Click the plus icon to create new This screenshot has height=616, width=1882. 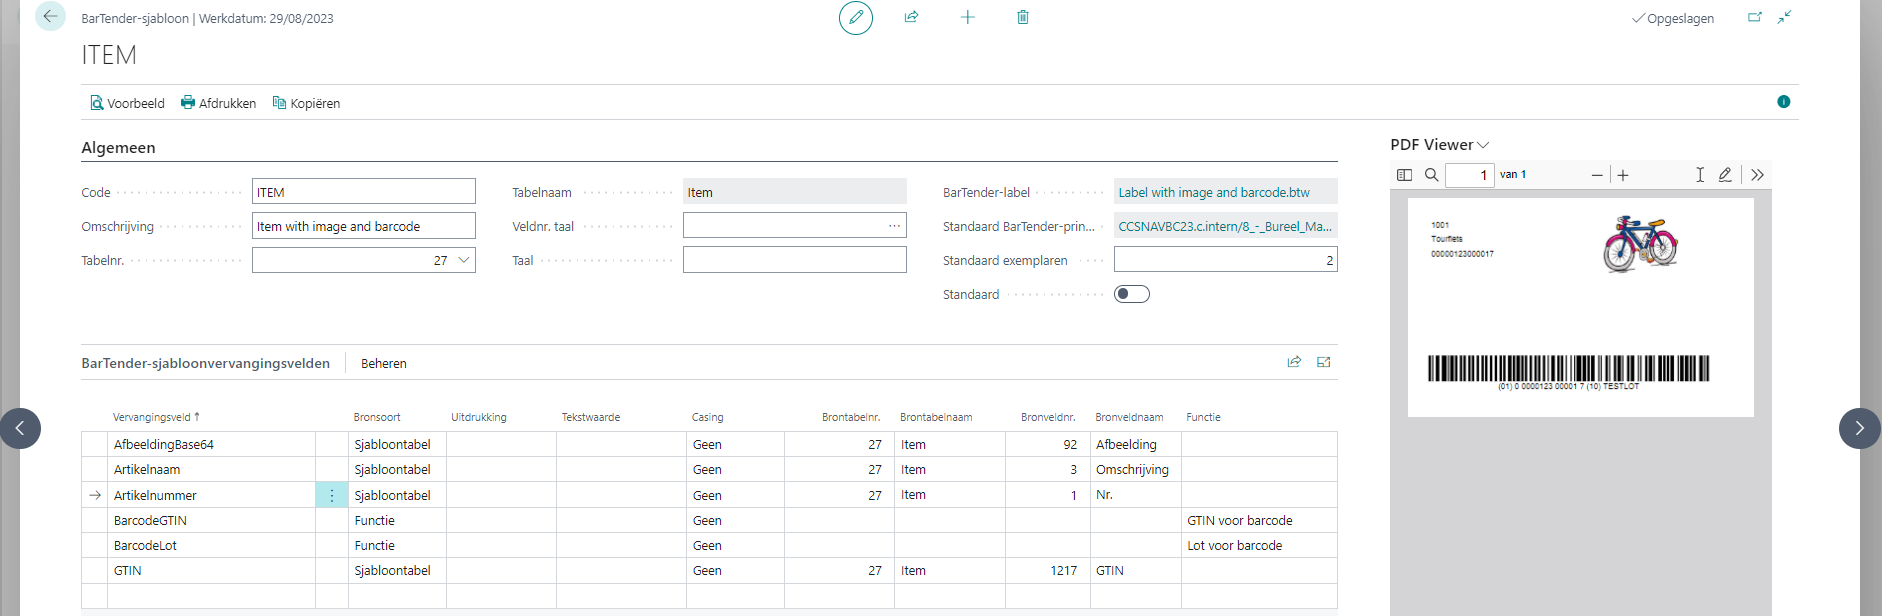[967, 17]
